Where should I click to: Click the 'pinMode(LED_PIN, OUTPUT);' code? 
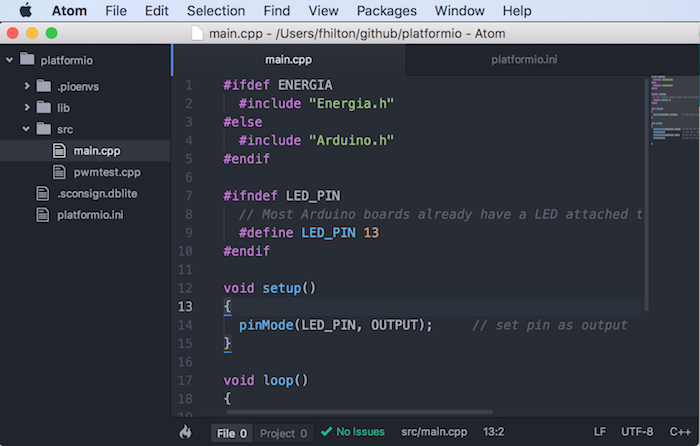[336, 325]
